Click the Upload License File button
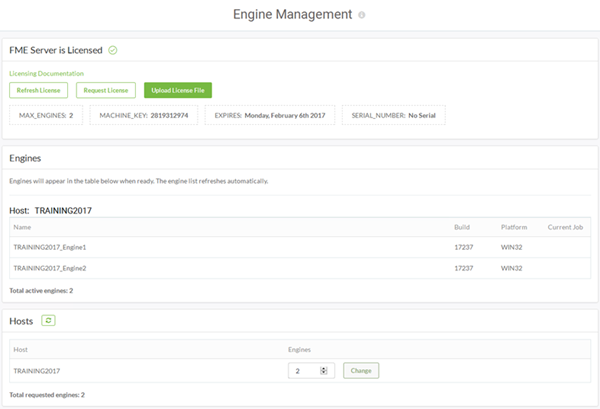600x409 pixels. tap(178, 90)
